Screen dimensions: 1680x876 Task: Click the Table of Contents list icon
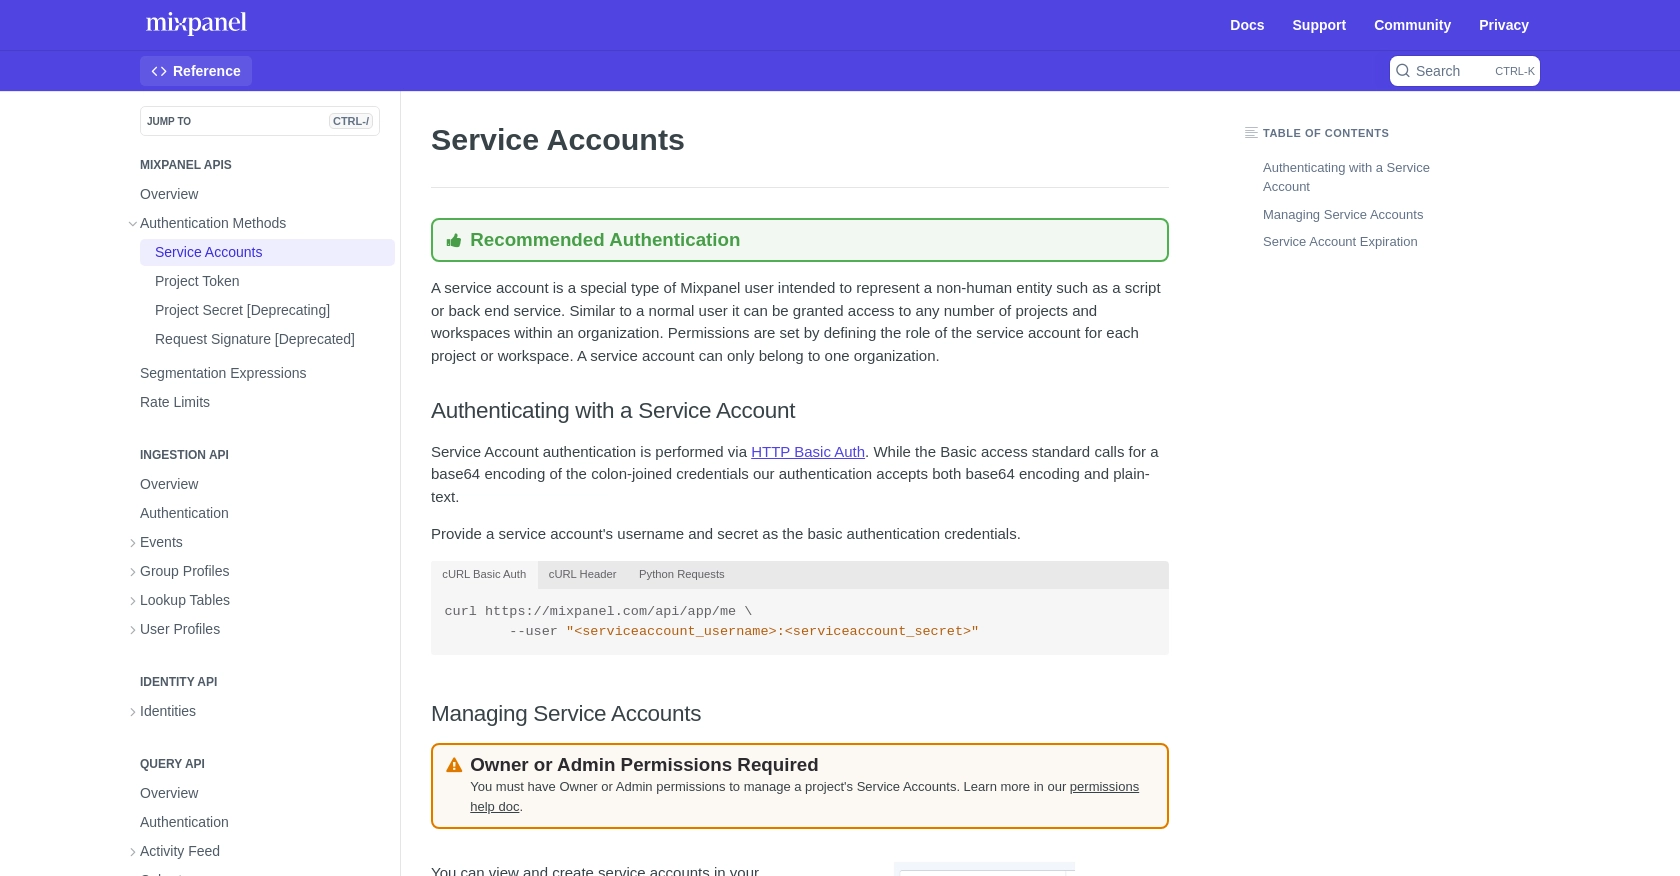[x=1251, y=133]
